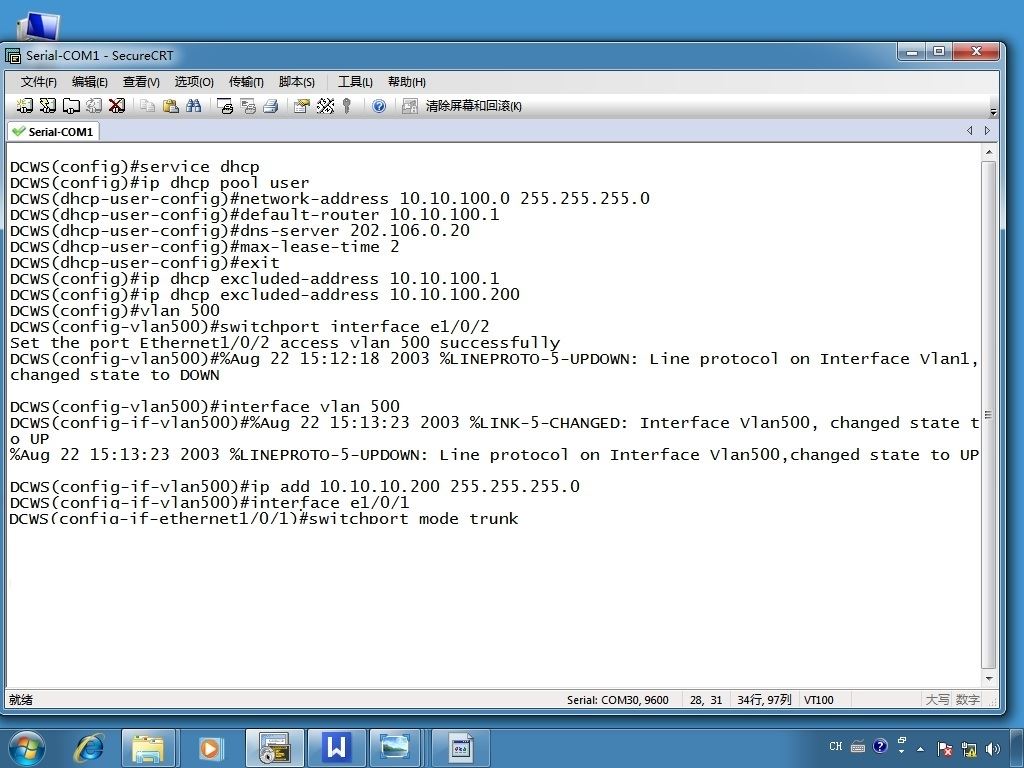Click the desktop computer icon
Screen dimensions: 1024x768
[39, 26]
